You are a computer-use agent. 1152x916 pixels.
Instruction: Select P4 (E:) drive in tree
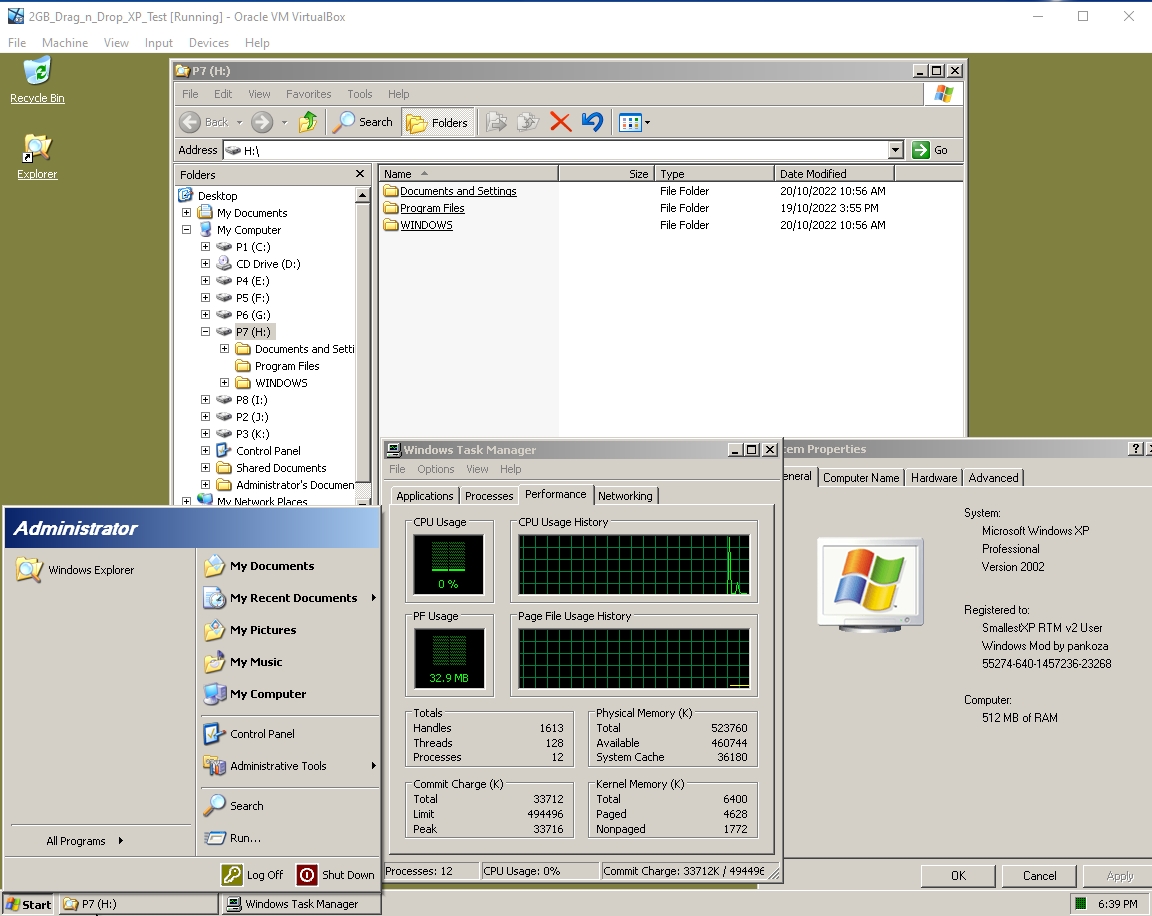252,281
